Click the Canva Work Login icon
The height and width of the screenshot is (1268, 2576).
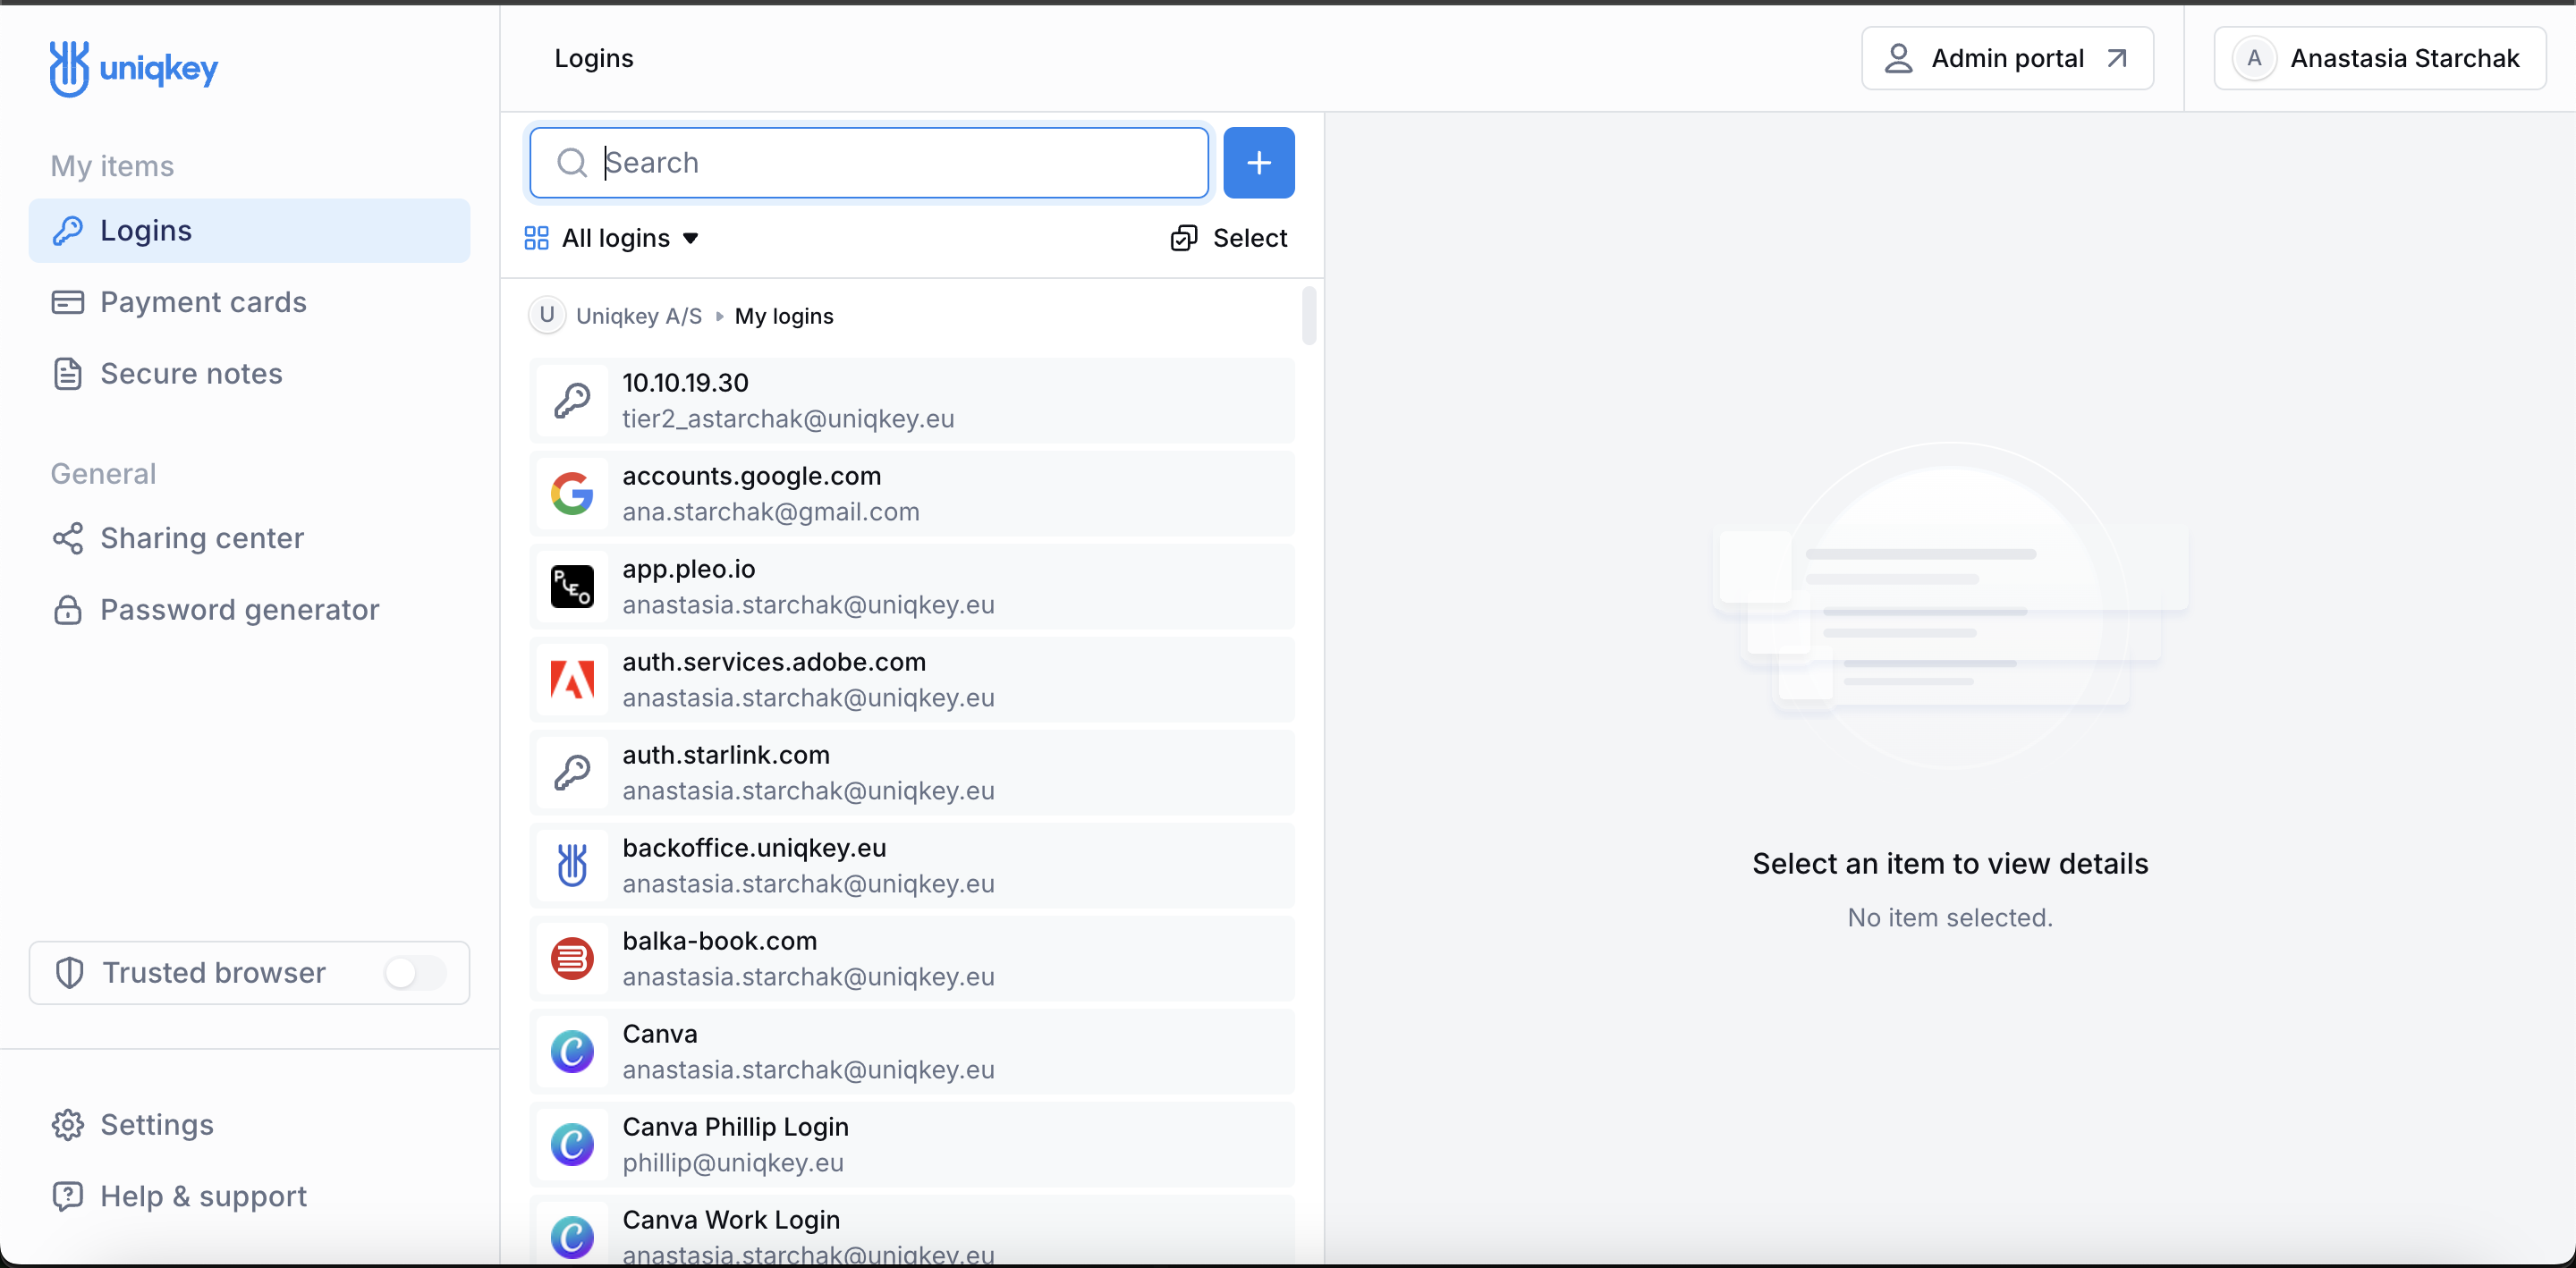[x=572, y=1237]
